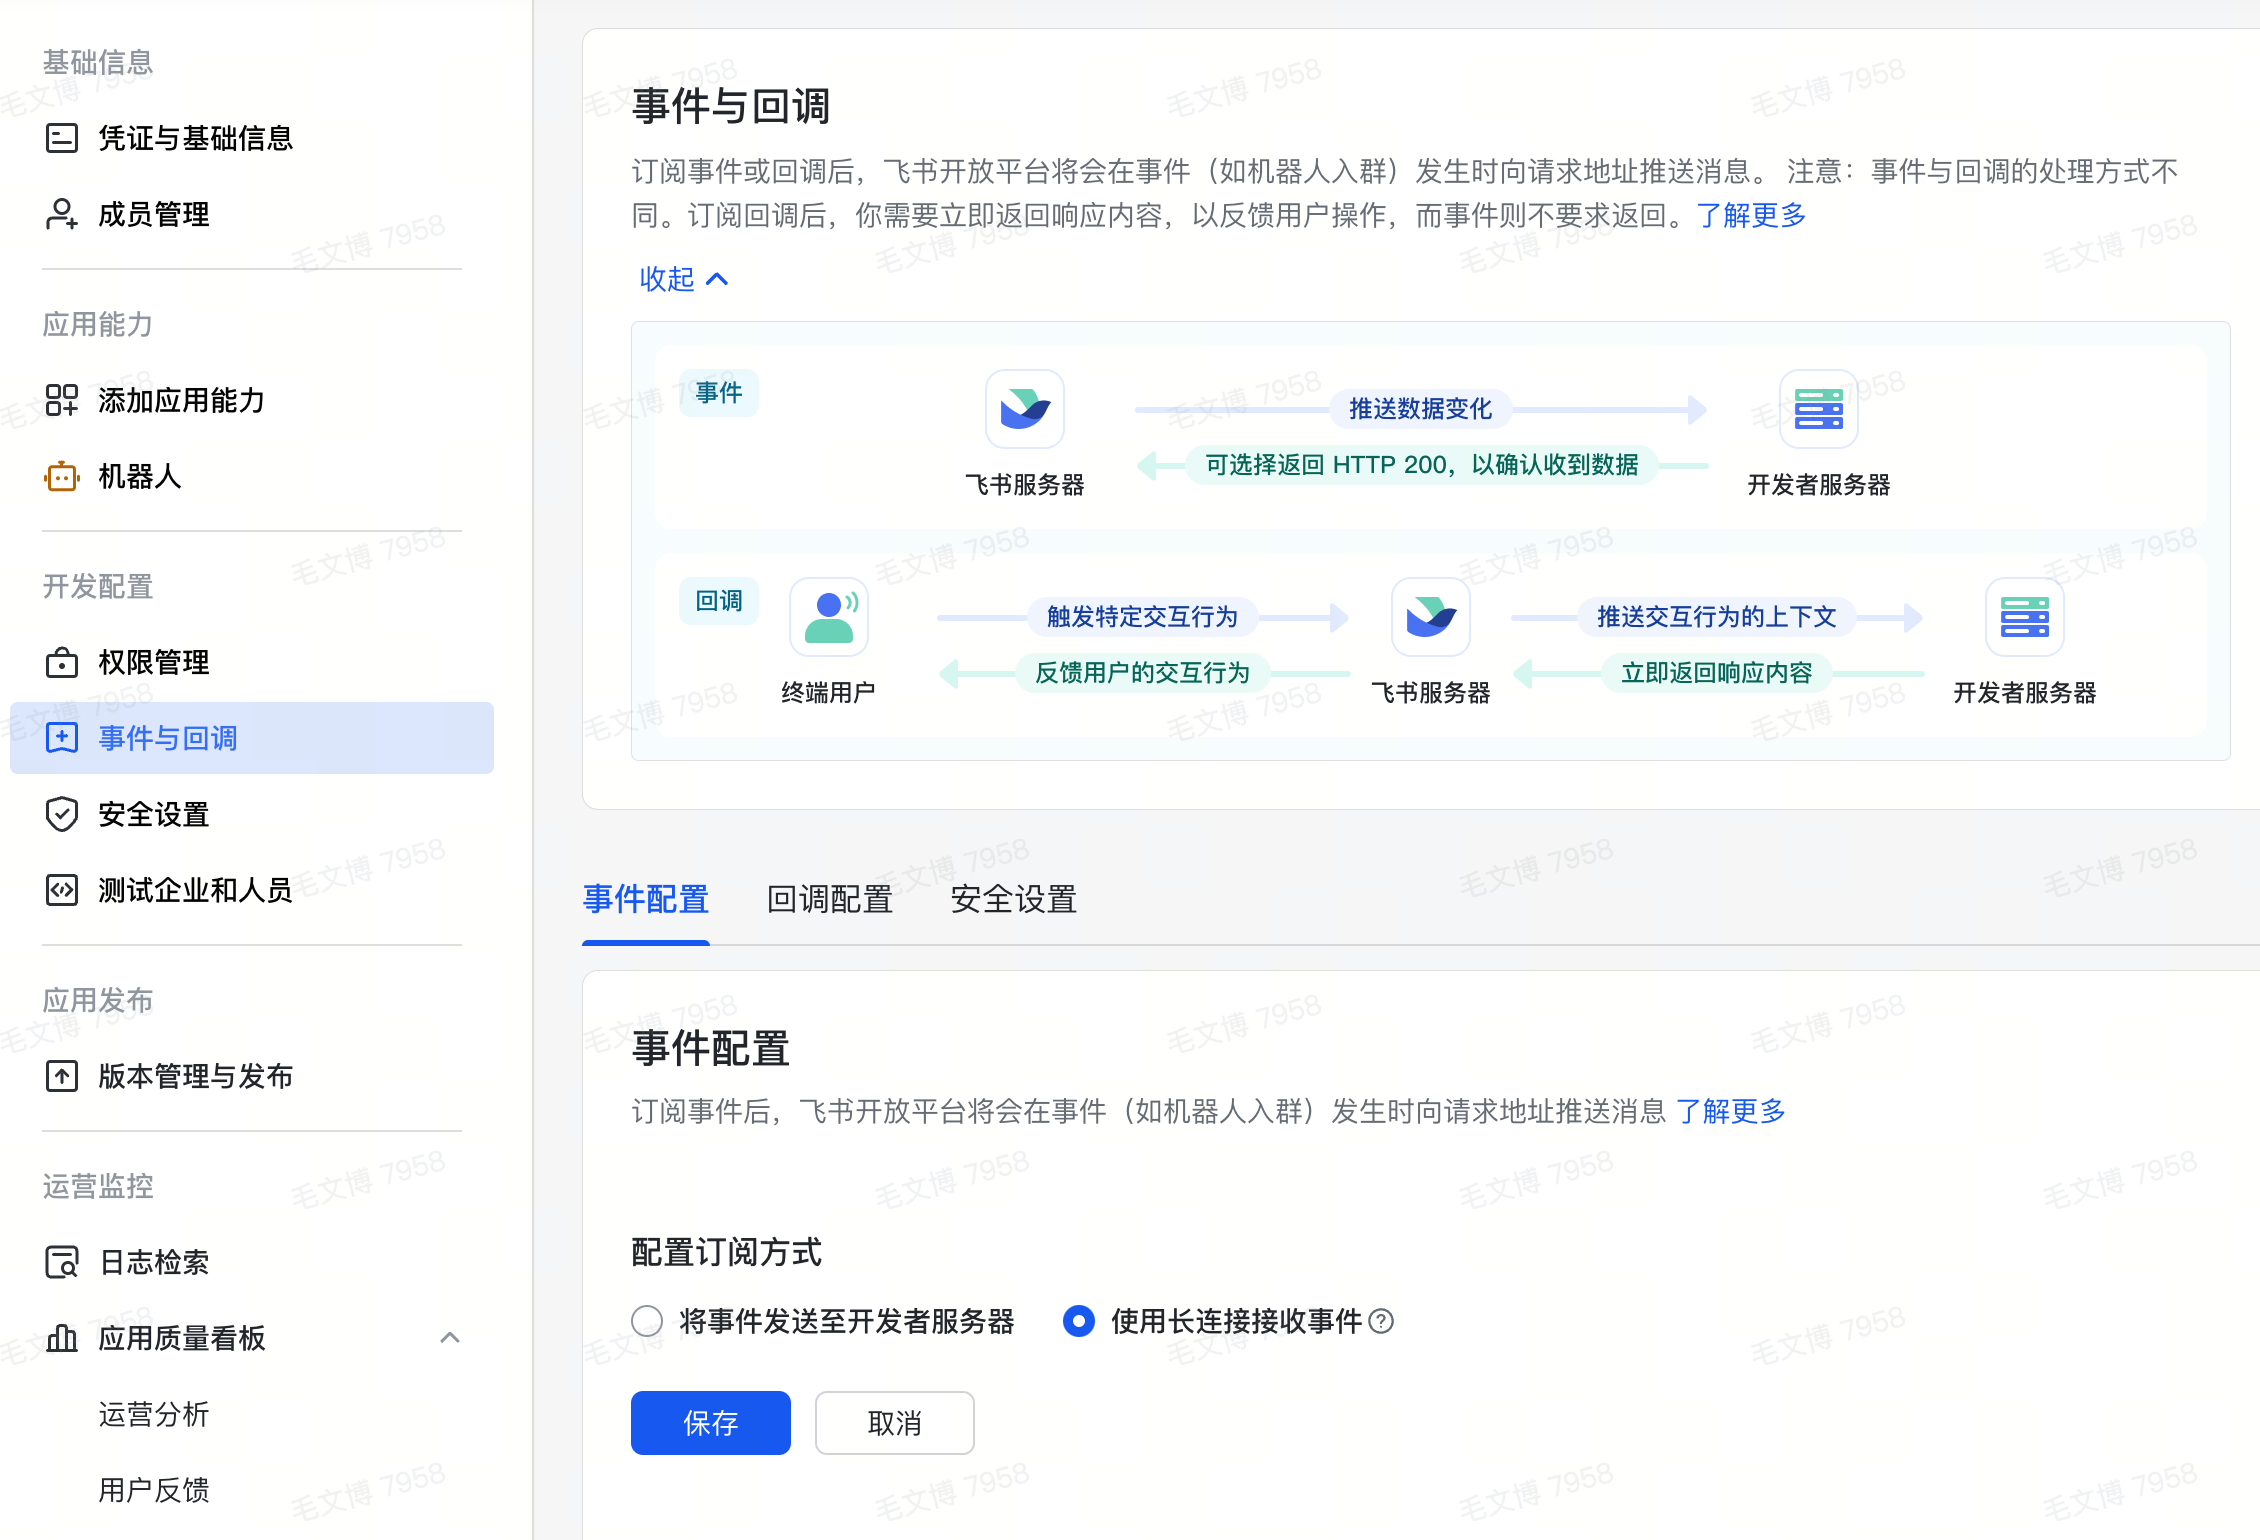Click the 凭证与基础信息 card icon
Image resolution: width=2260 pixels, height=1540 pixels.
62,138
